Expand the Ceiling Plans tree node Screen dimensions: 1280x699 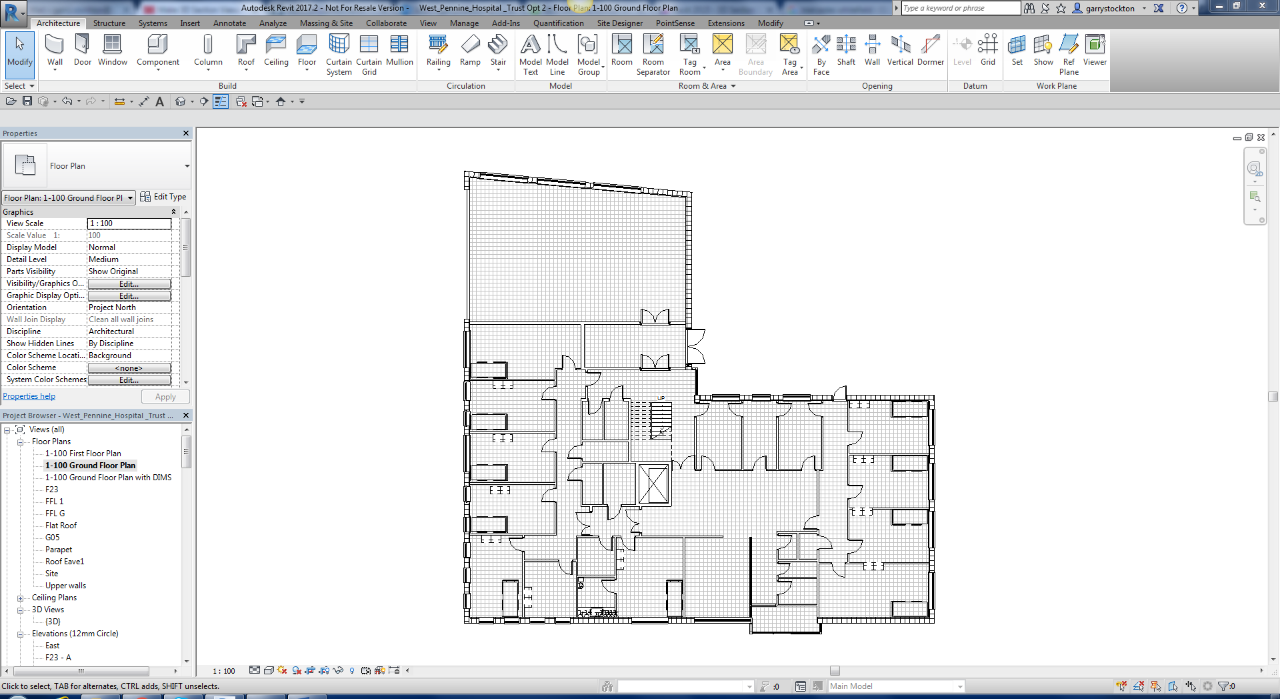click(19, 598)
